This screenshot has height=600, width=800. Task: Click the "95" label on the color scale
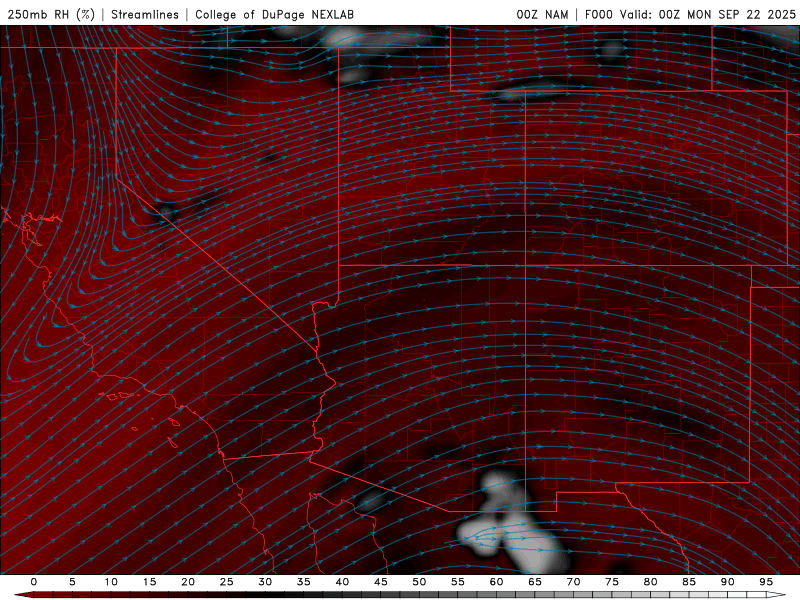[x=766, y=582]
